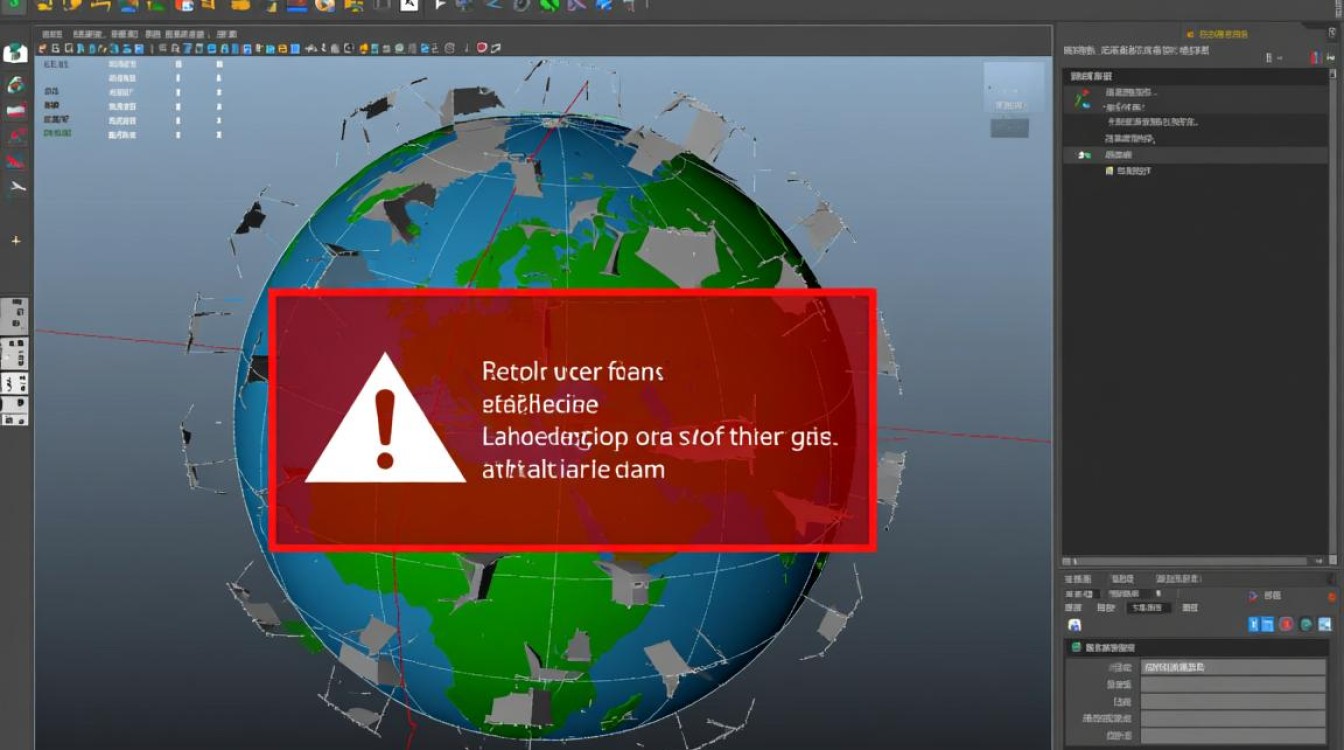This screenshot has height=750, width=1344.
Task: Click the bottommost empty property field
Action: pyautogui.click(x=1233, y=736)
